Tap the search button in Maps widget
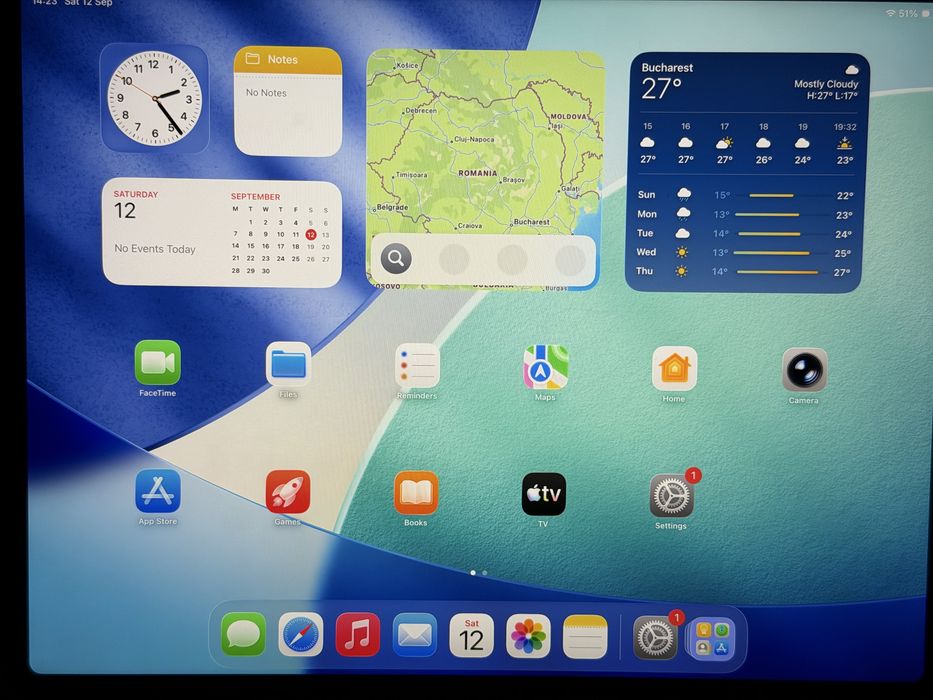 pos(396,258)
